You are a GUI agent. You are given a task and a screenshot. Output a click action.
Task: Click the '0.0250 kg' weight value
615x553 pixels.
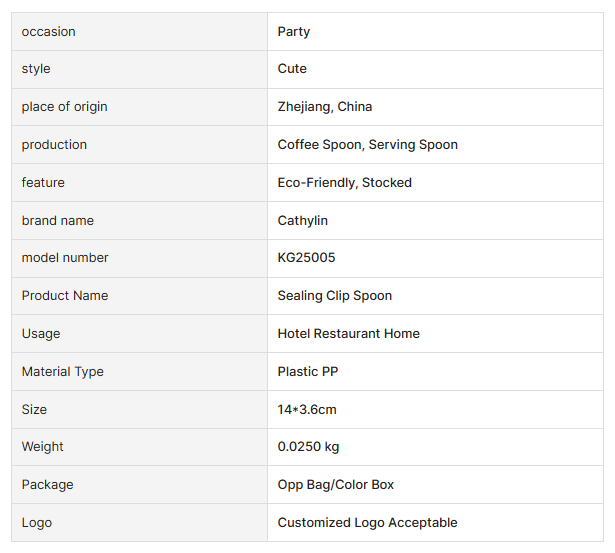[x=308, y=447]
